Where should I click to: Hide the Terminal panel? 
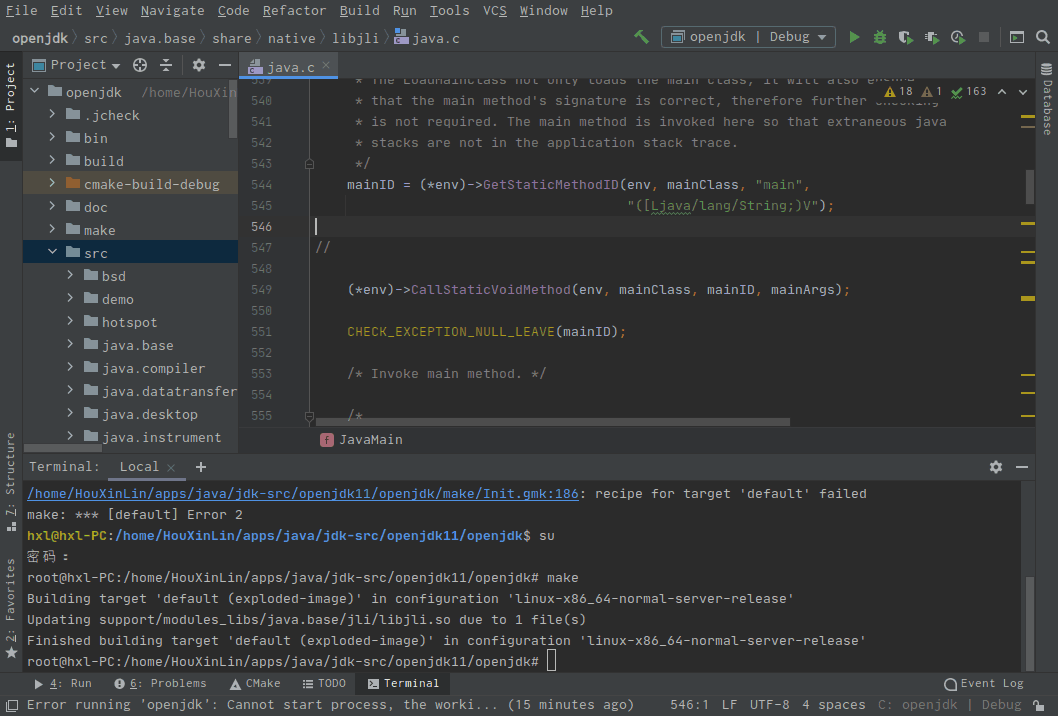click(1022, 467)
